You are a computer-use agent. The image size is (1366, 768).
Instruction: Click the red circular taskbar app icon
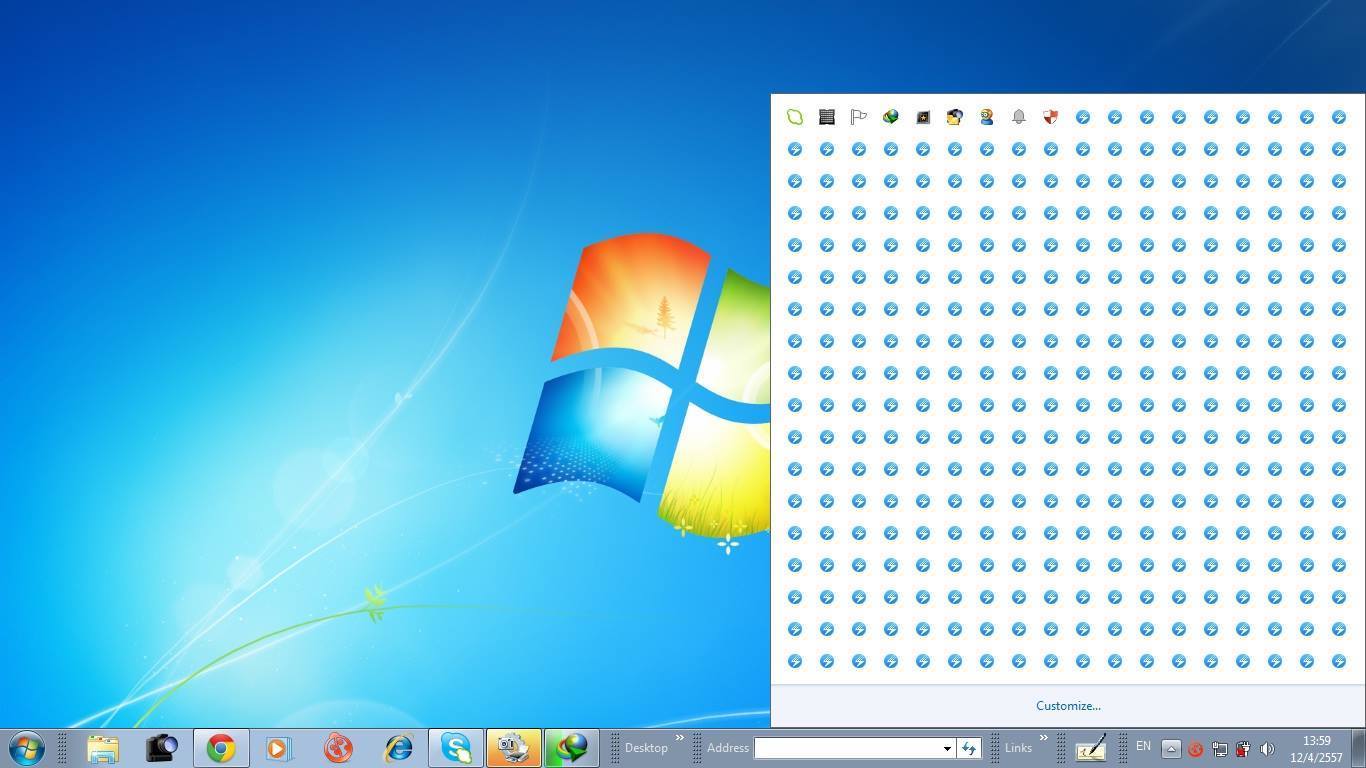coord(338,748)
